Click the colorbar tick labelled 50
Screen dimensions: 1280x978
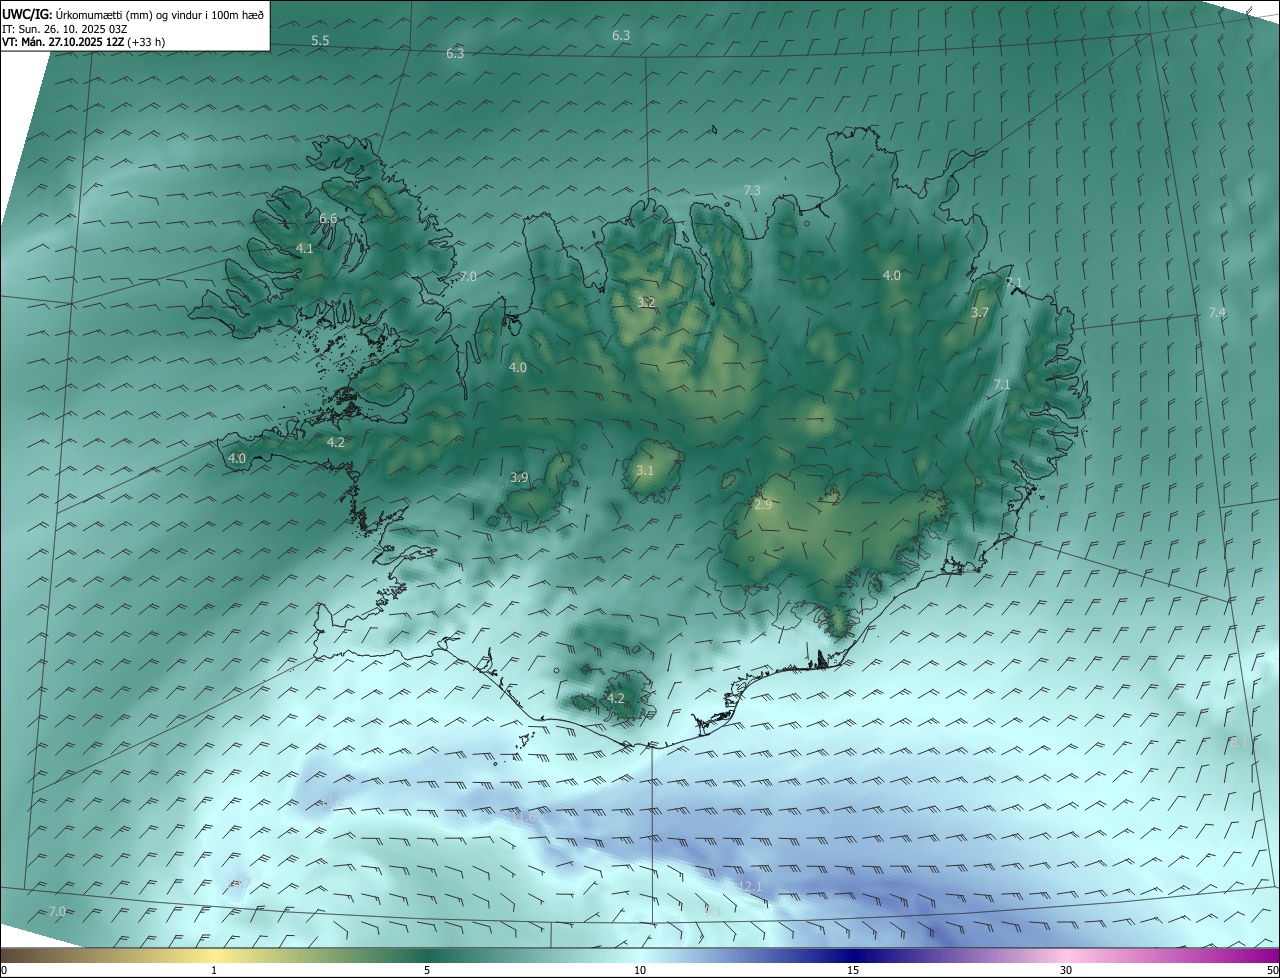point(1272,970)
